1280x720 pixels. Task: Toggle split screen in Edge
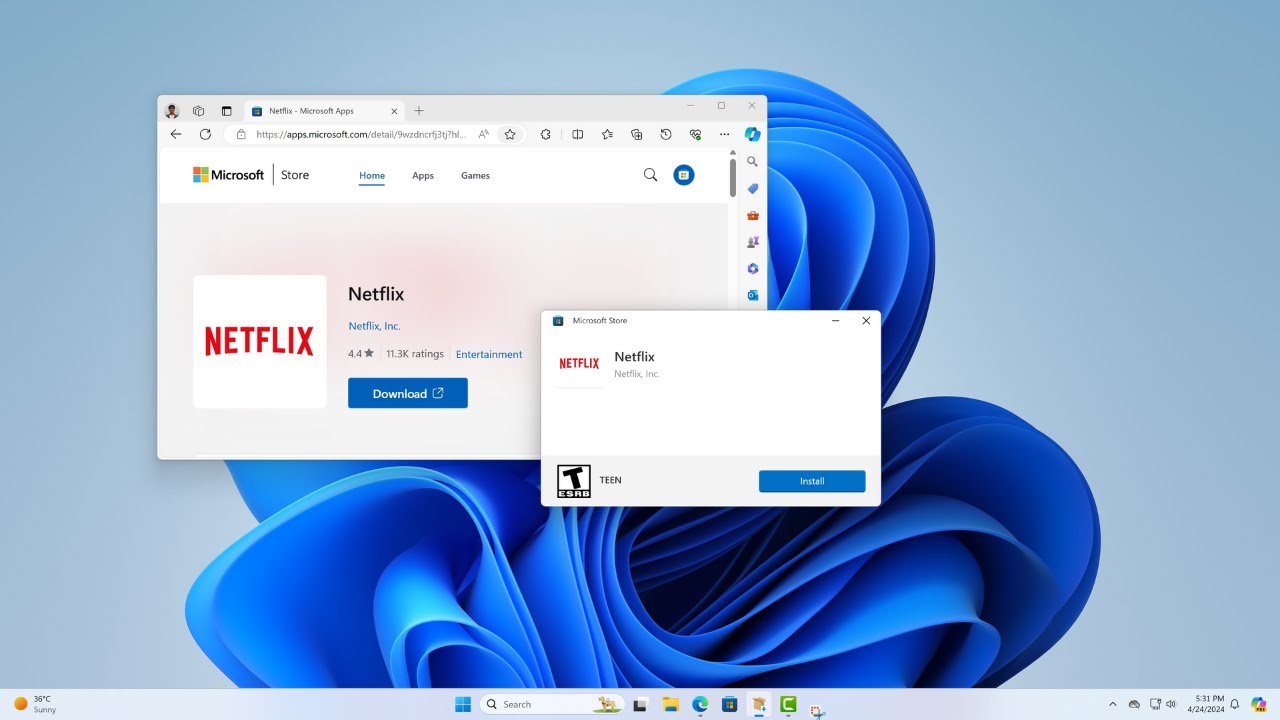click(x=578, y=134)
